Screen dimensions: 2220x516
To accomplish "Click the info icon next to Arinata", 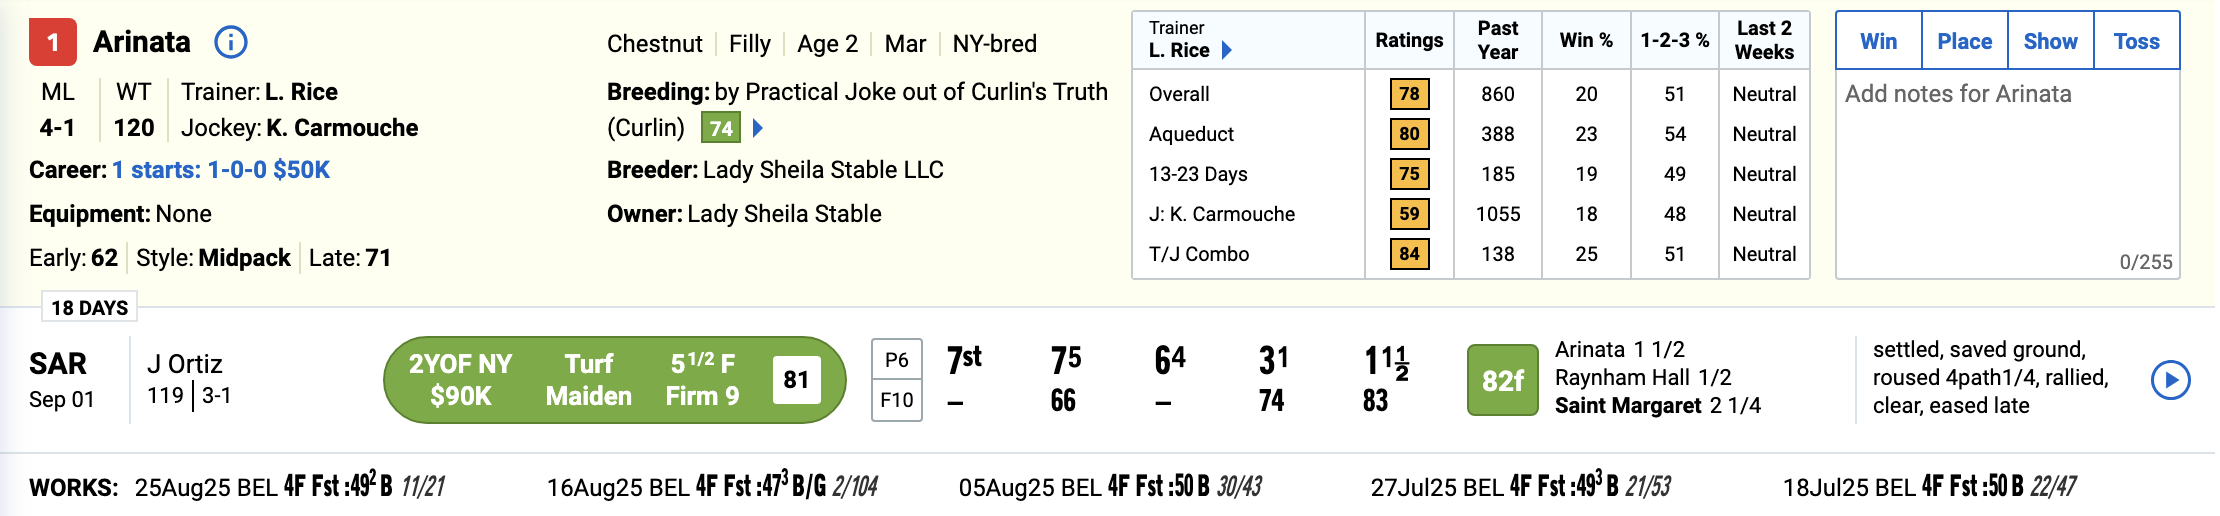I will 231,42.
